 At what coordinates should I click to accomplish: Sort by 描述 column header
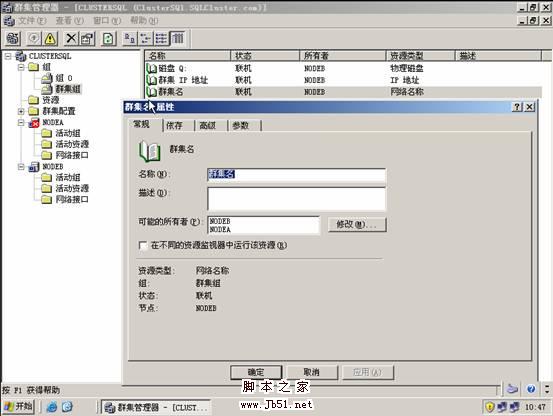[498, 56]
